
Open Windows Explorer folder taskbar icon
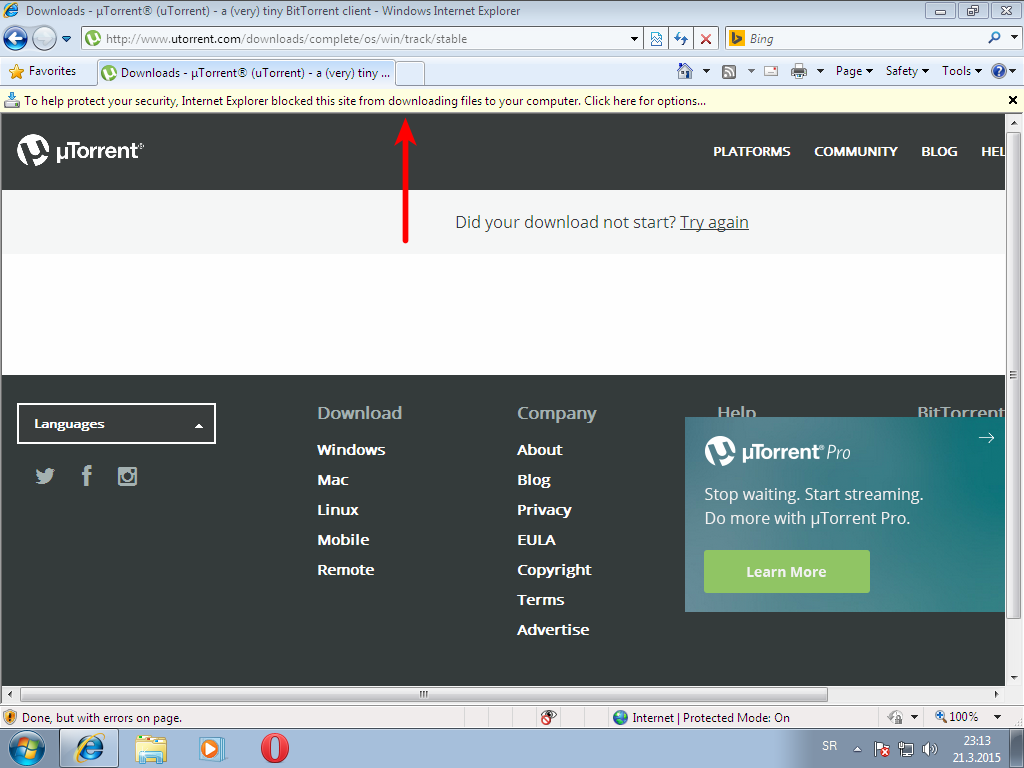point(151,748)
